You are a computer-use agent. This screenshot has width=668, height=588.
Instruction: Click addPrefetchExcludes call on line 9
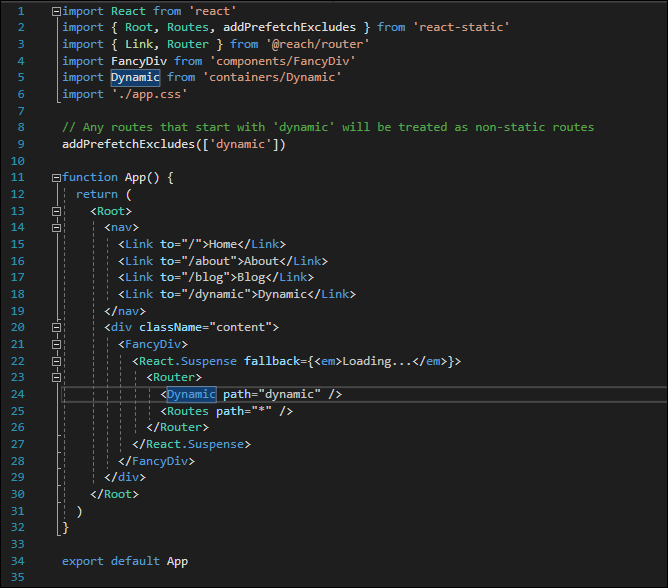point(128,144)
